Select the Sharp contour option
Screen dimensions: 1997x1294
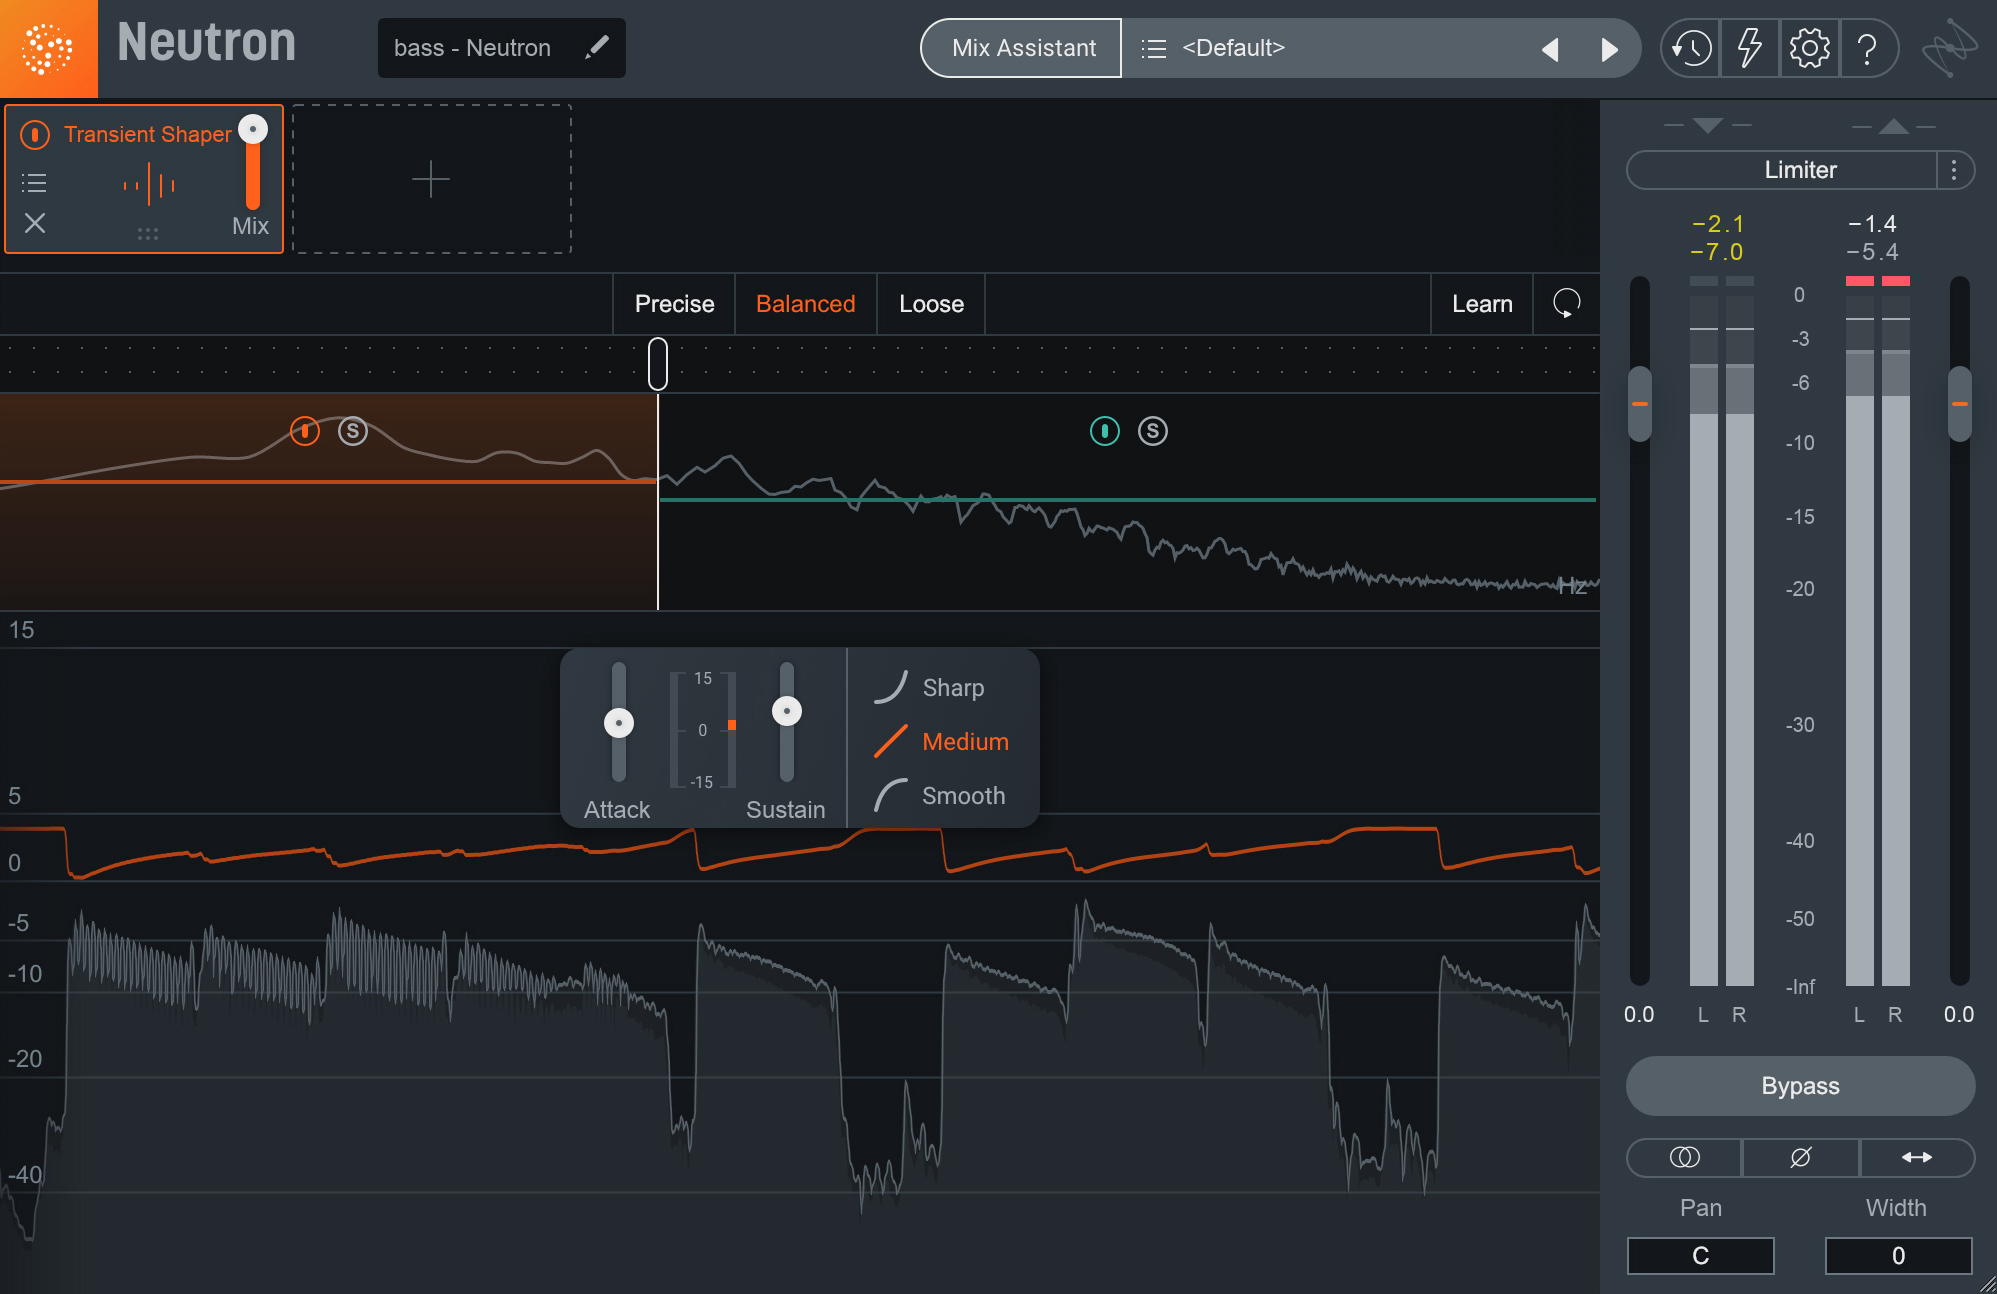[x=929, y=688]
